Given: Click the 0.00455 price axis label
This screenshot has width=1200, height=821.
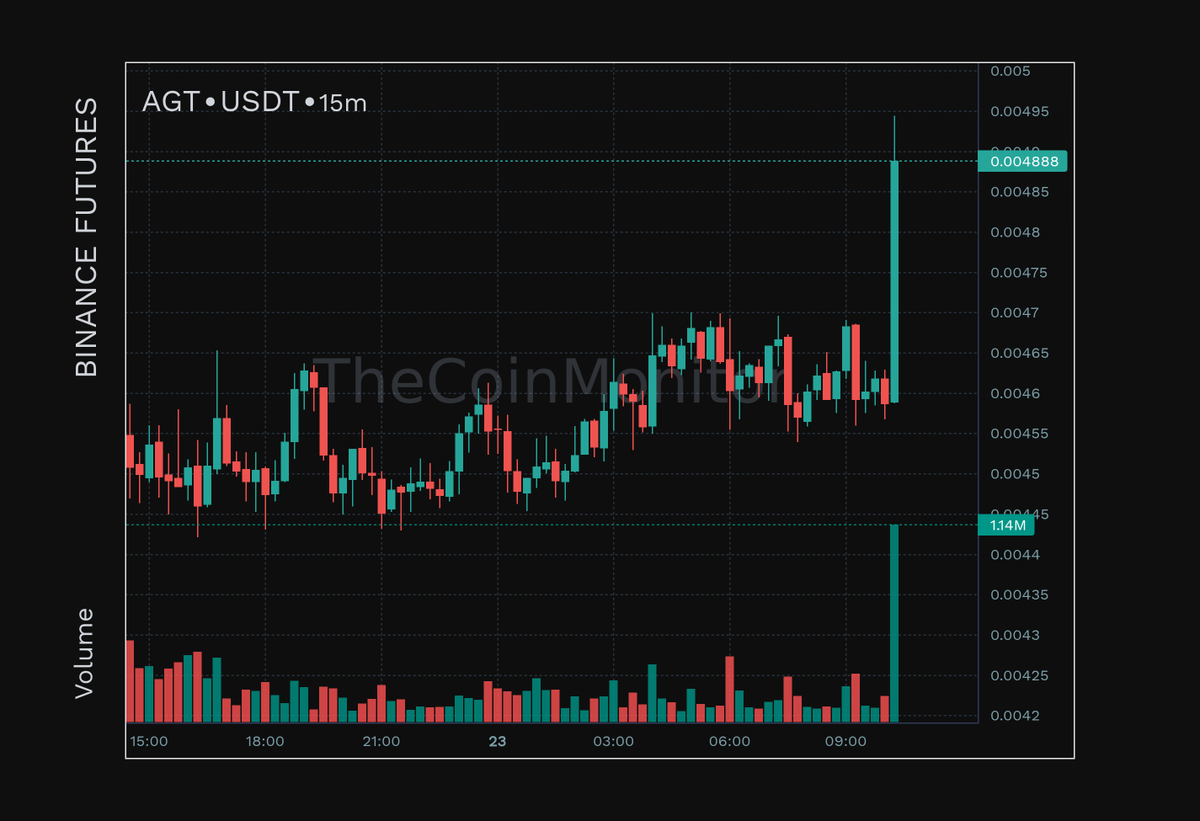Looking at the screenshot, I should click(1019, 434).
